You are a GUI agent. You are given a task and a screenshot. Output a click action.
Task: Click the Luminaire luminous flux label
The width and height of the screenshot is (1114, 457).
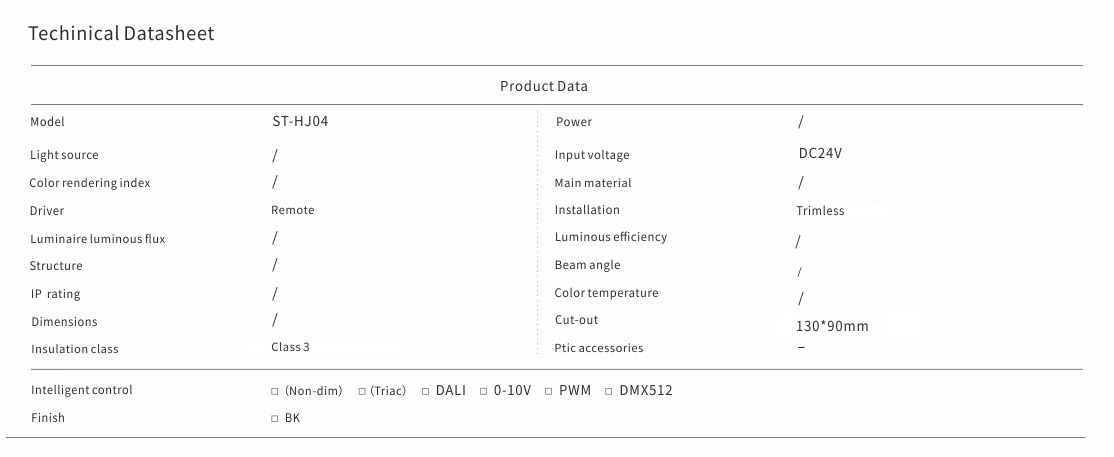click(97, 239)
